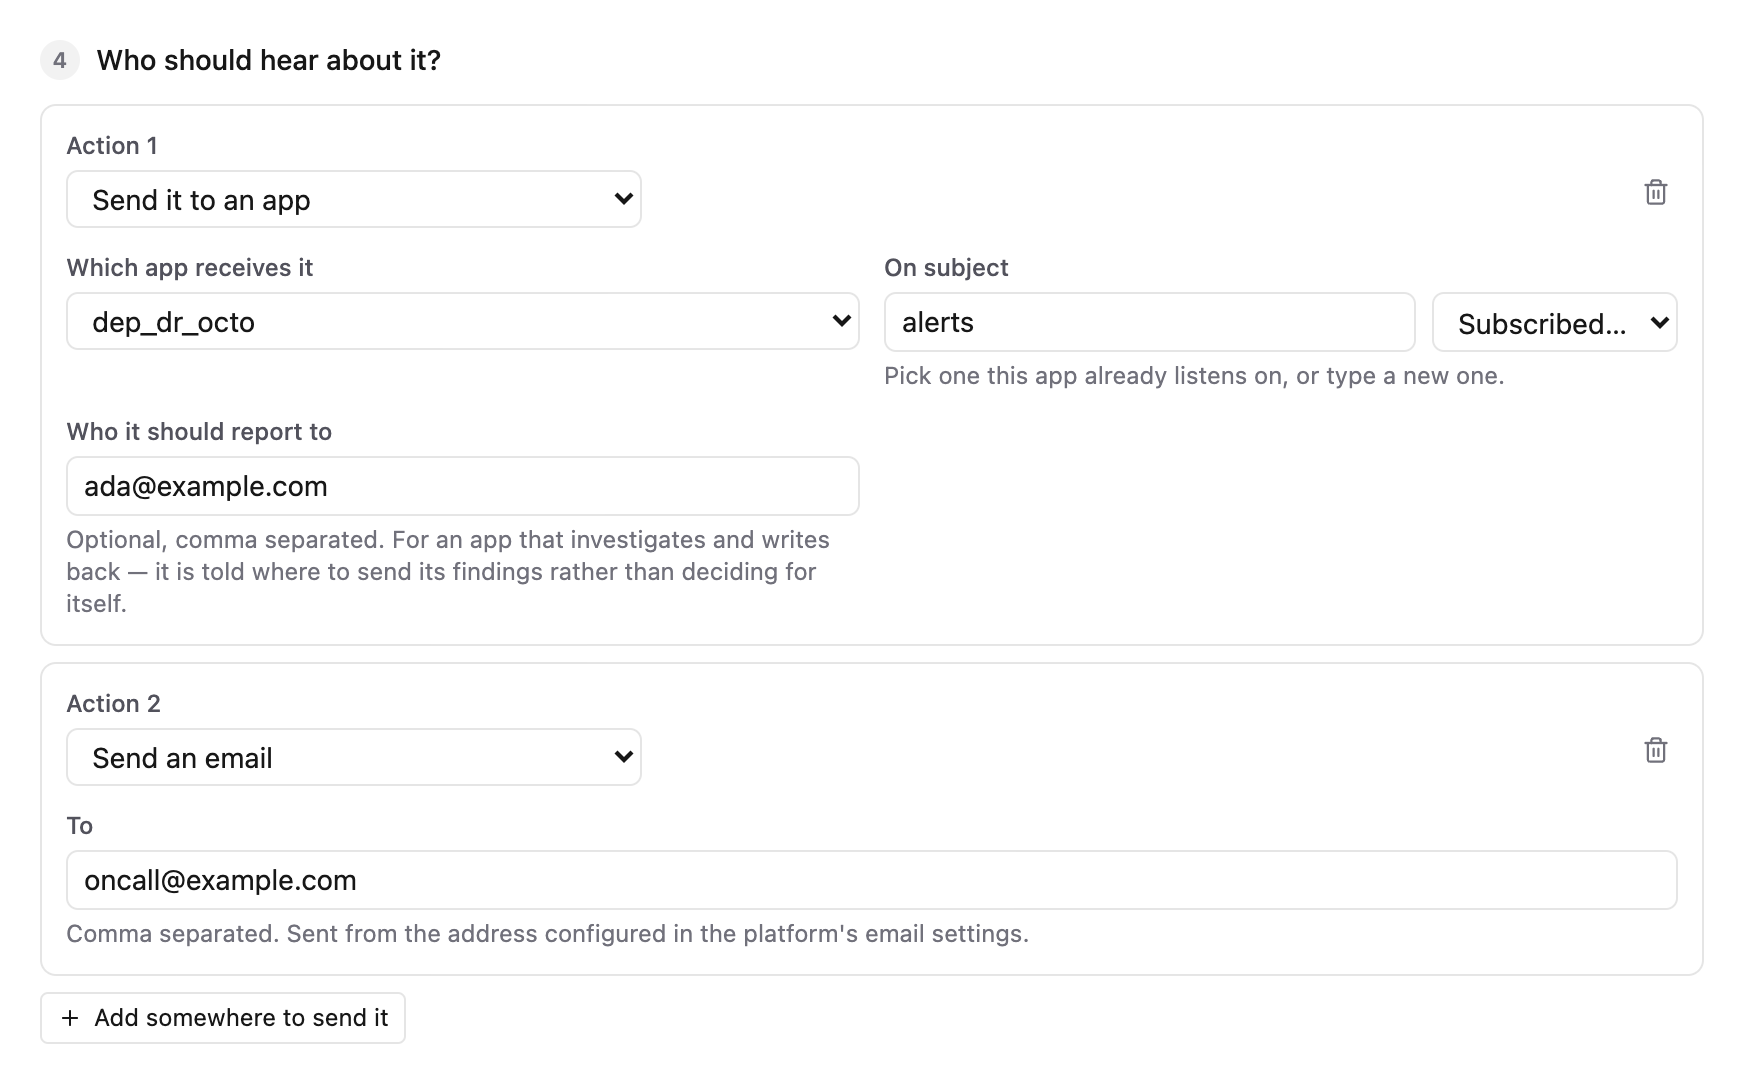Image resolution: width=1744 pixels, height=1084 pixels.
Task: Click the 'Who it should report to' label
Action: [x=199, y=432]
